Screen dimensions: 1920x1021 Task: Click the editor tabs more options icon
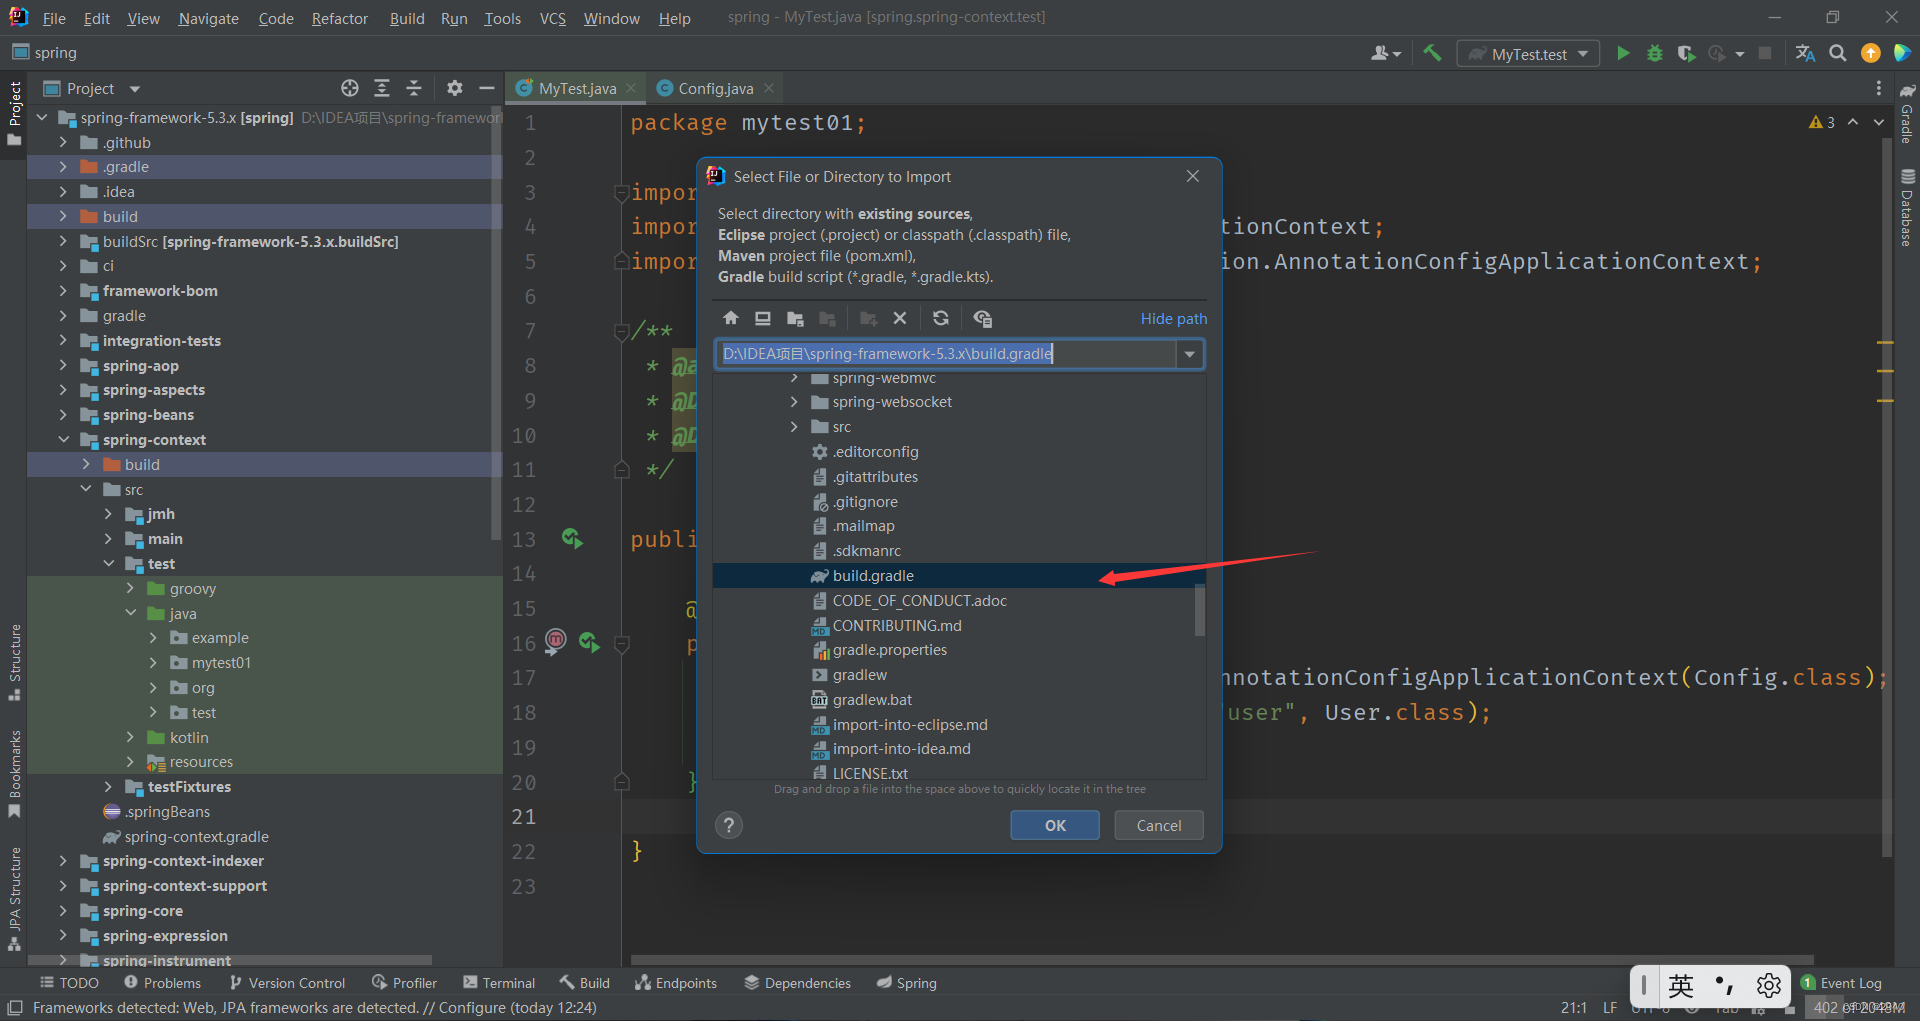pyautogui.click(x=1878, y=88)
